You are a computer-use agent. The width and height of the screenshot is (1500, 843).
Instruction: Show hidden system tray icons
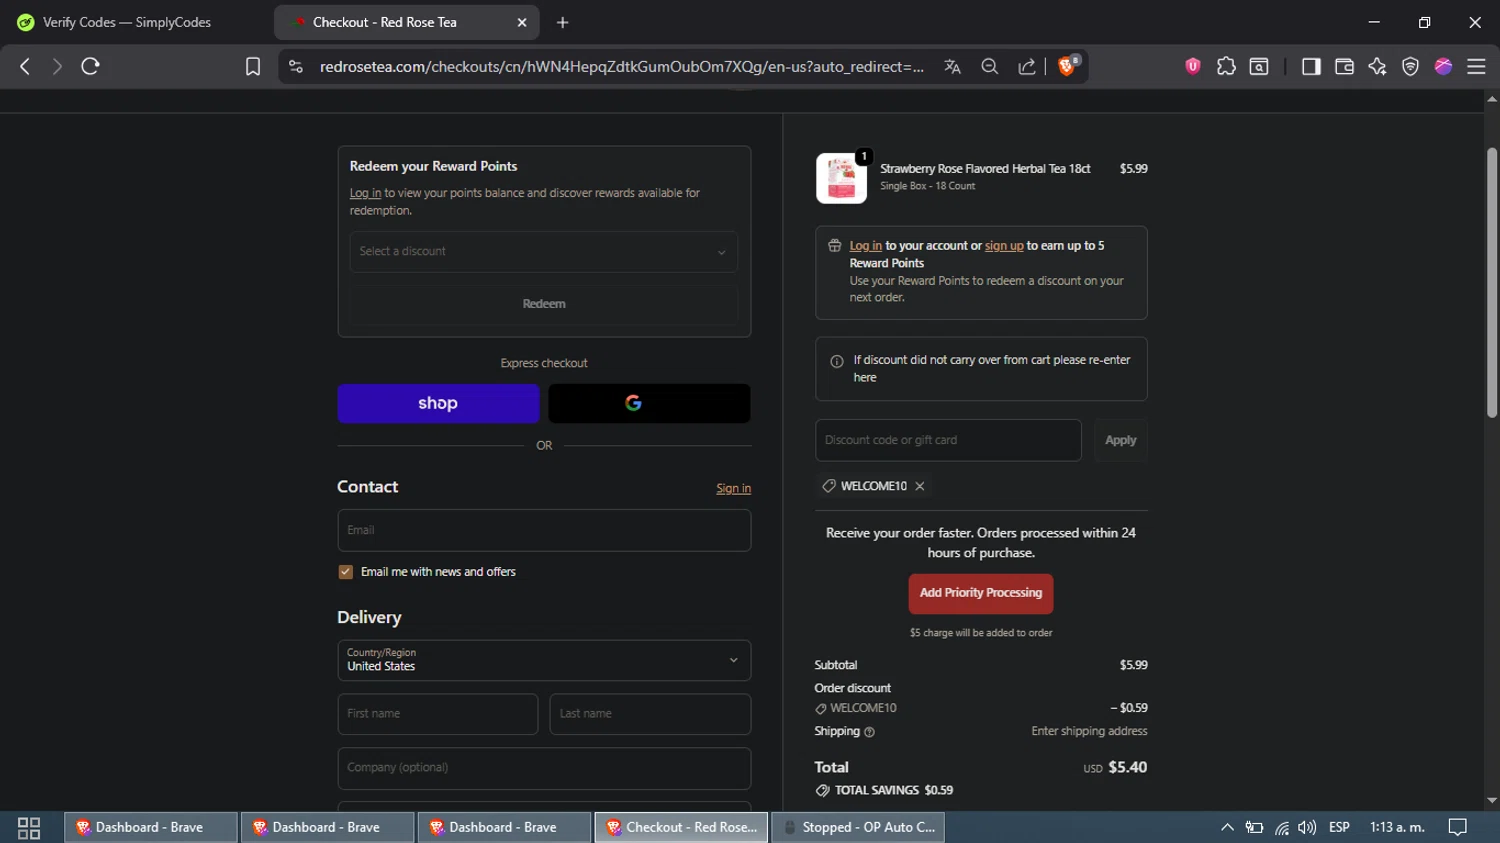(1227, 827)
